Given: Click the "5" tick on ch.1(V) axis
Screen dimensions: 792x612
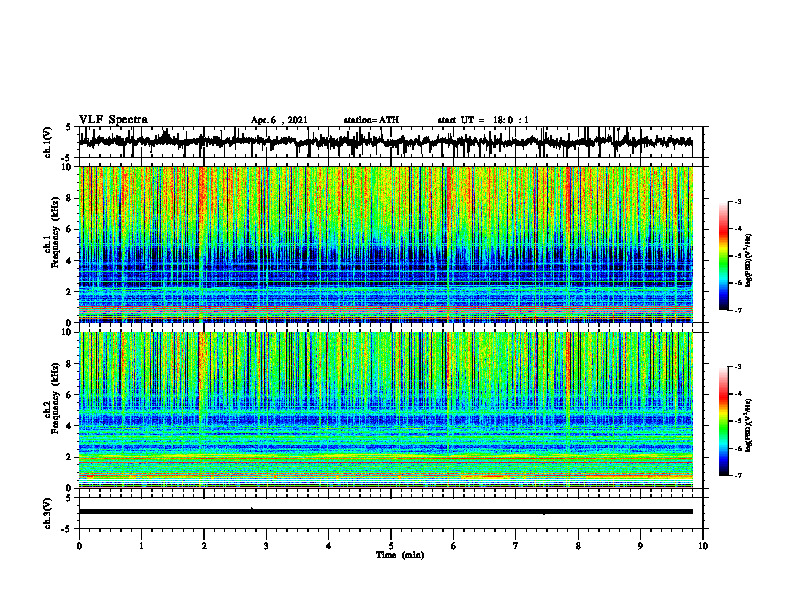Looking at the screenshot, I should point(69,128).
